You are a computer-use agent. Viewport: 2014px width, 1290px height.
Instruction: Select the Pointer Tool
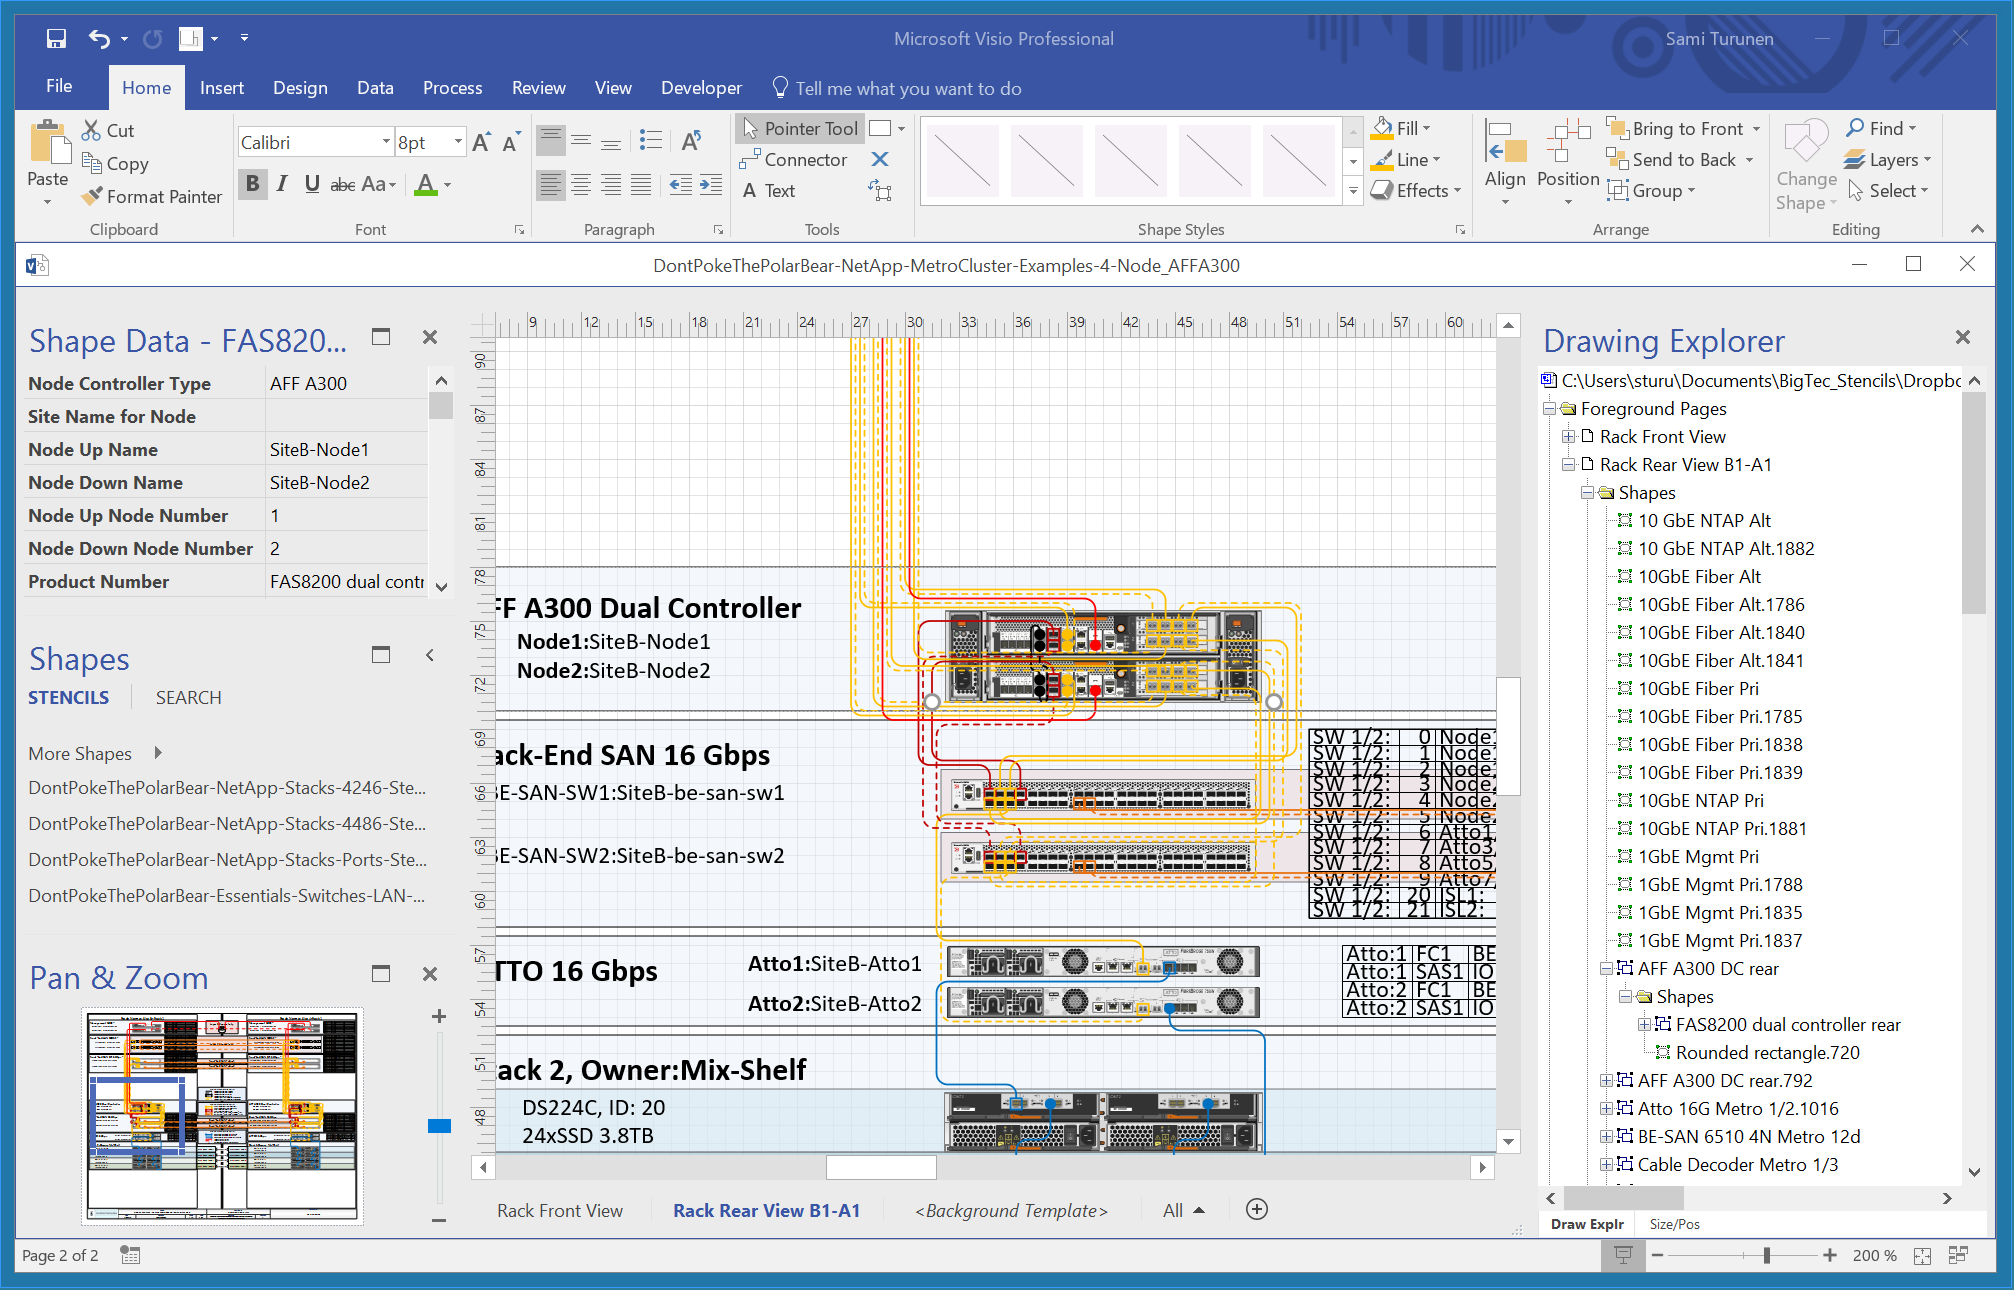tap(799, 128)
